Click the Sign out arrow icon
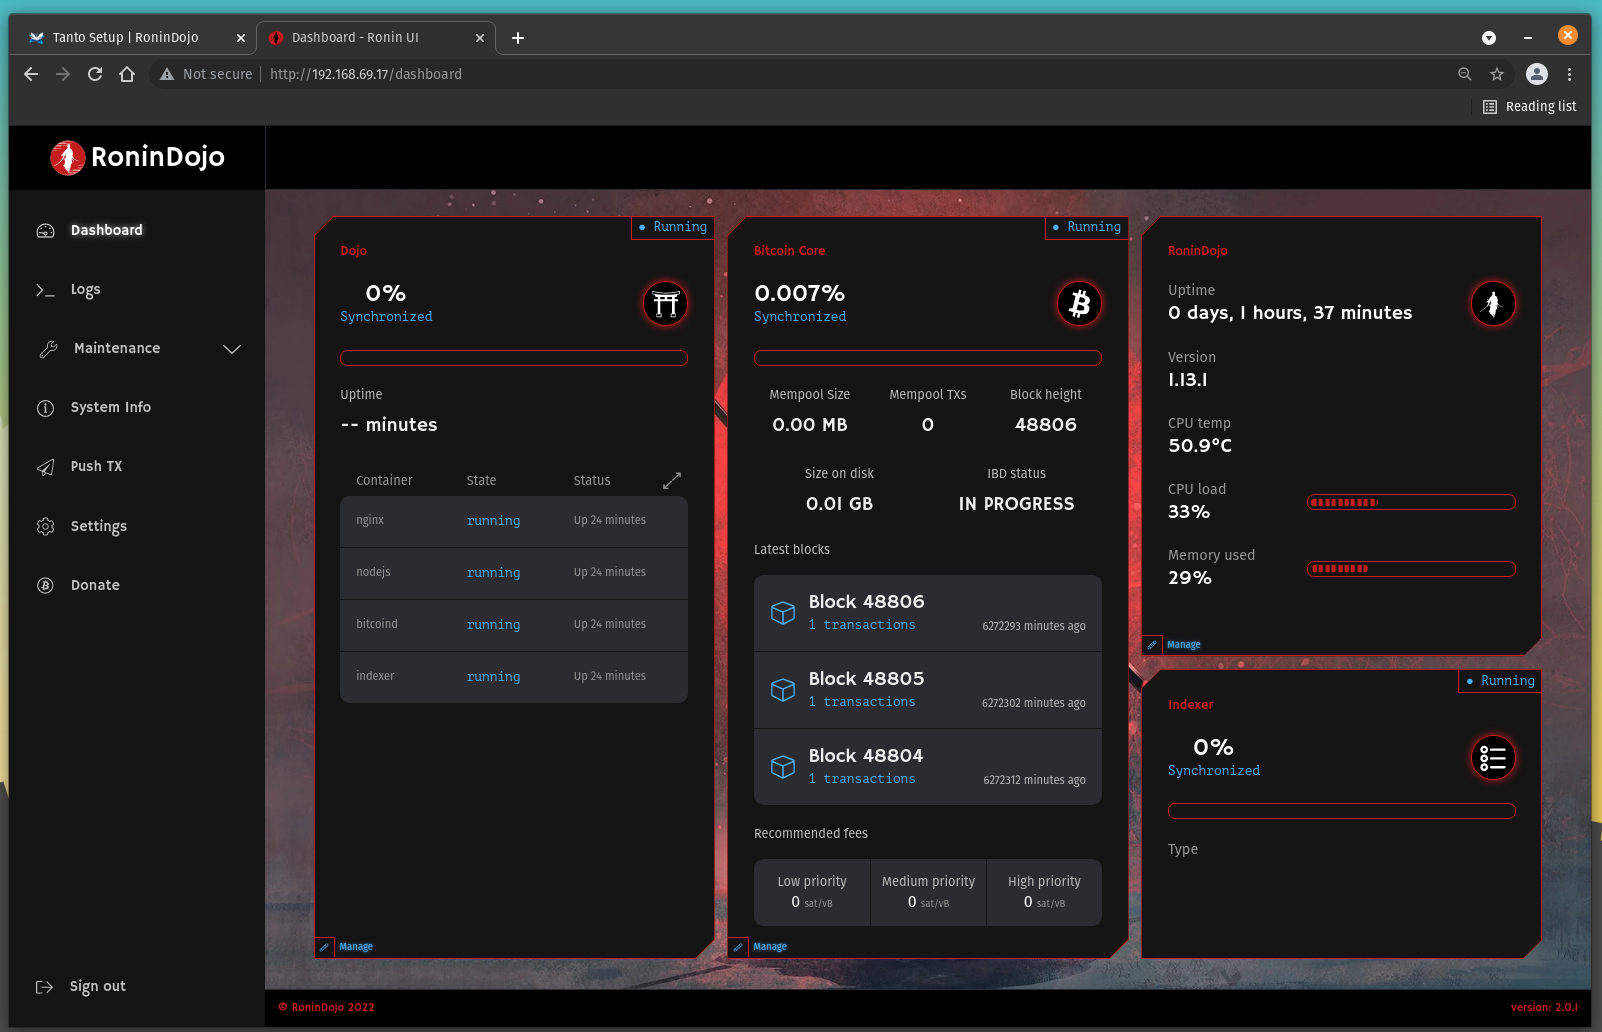1602x1032 pixels. tap(44, 987)
